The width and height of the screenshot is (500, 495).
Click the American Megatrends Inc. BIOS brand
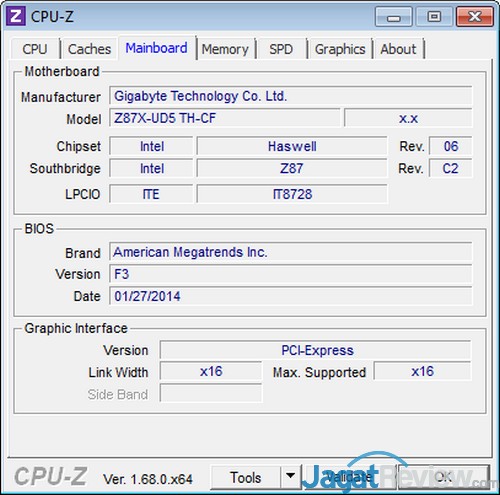pos(291,252)
